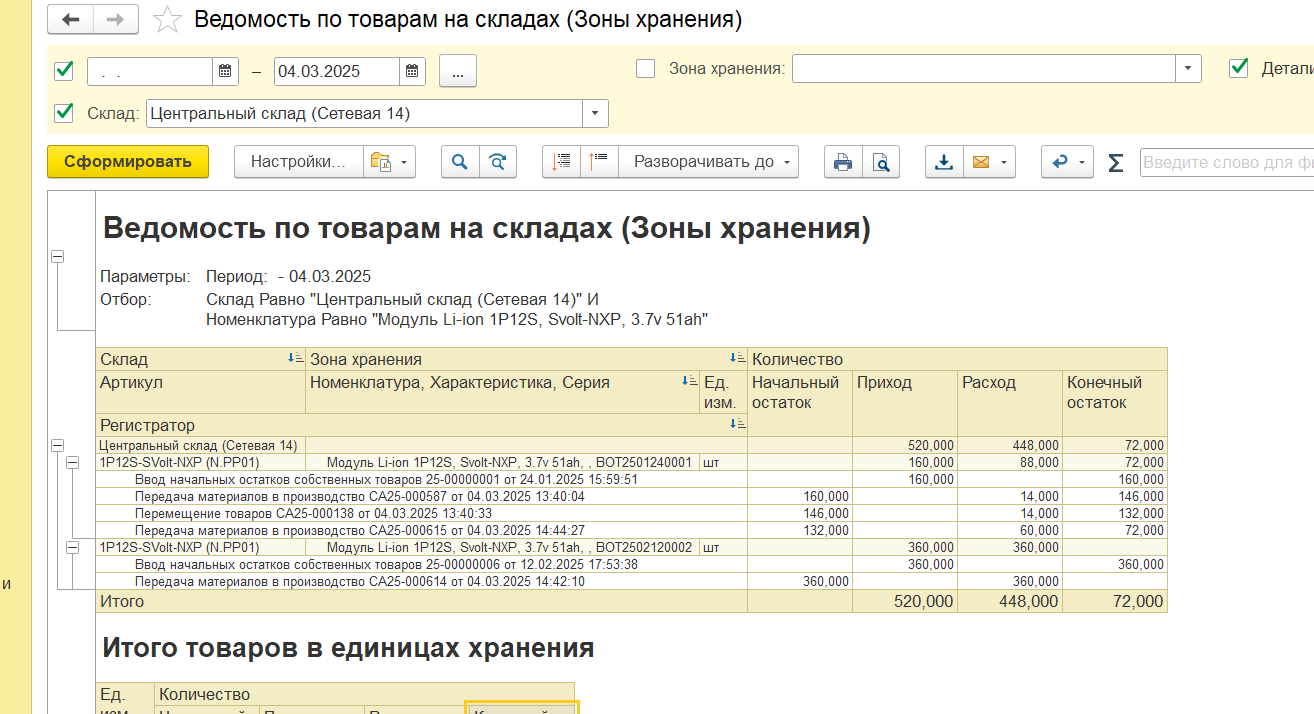
Task: Open the Настройки... dialog
Action: [x=298, y=162]
